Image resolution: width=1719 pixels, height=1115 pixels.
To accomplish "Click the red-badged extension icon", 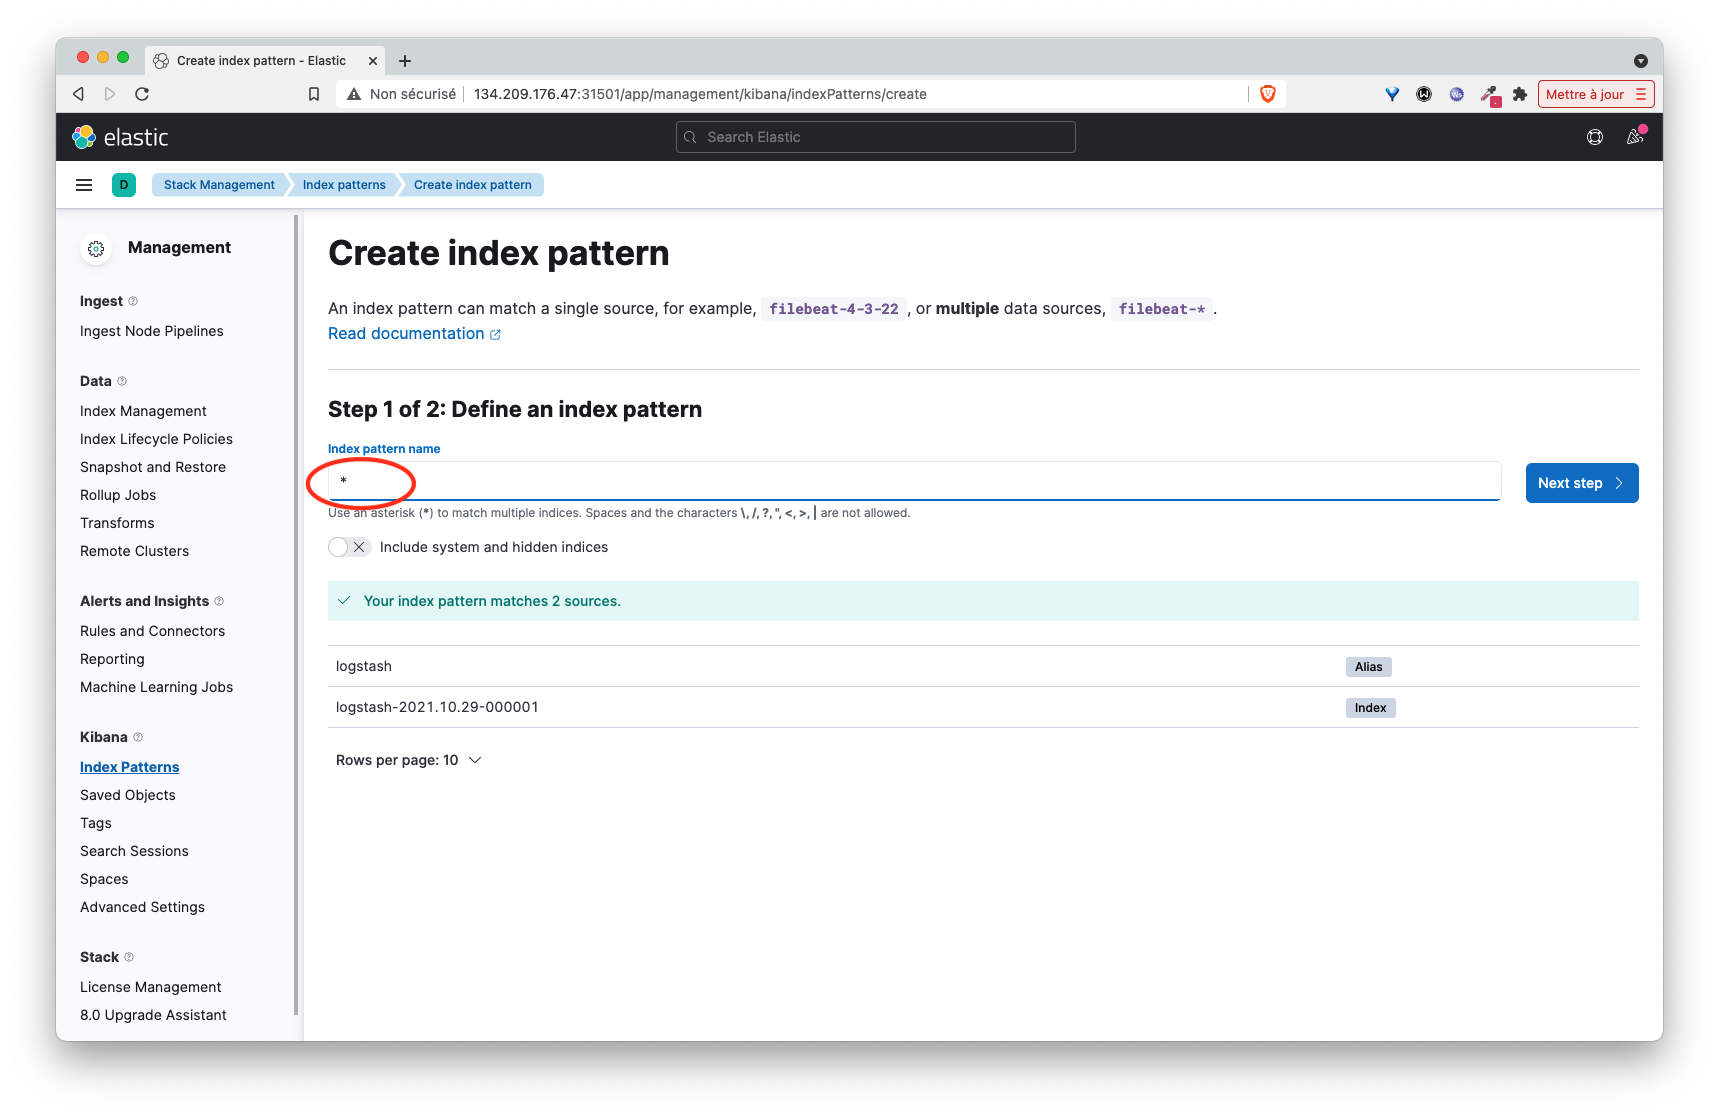I will pos(1490,95).
